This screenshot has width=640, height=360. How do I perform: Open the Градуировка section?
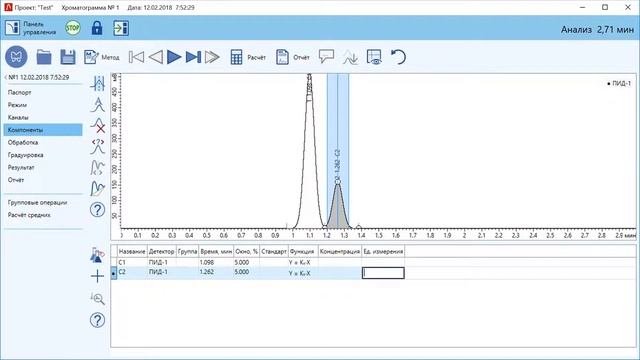(x=25, y=155)
